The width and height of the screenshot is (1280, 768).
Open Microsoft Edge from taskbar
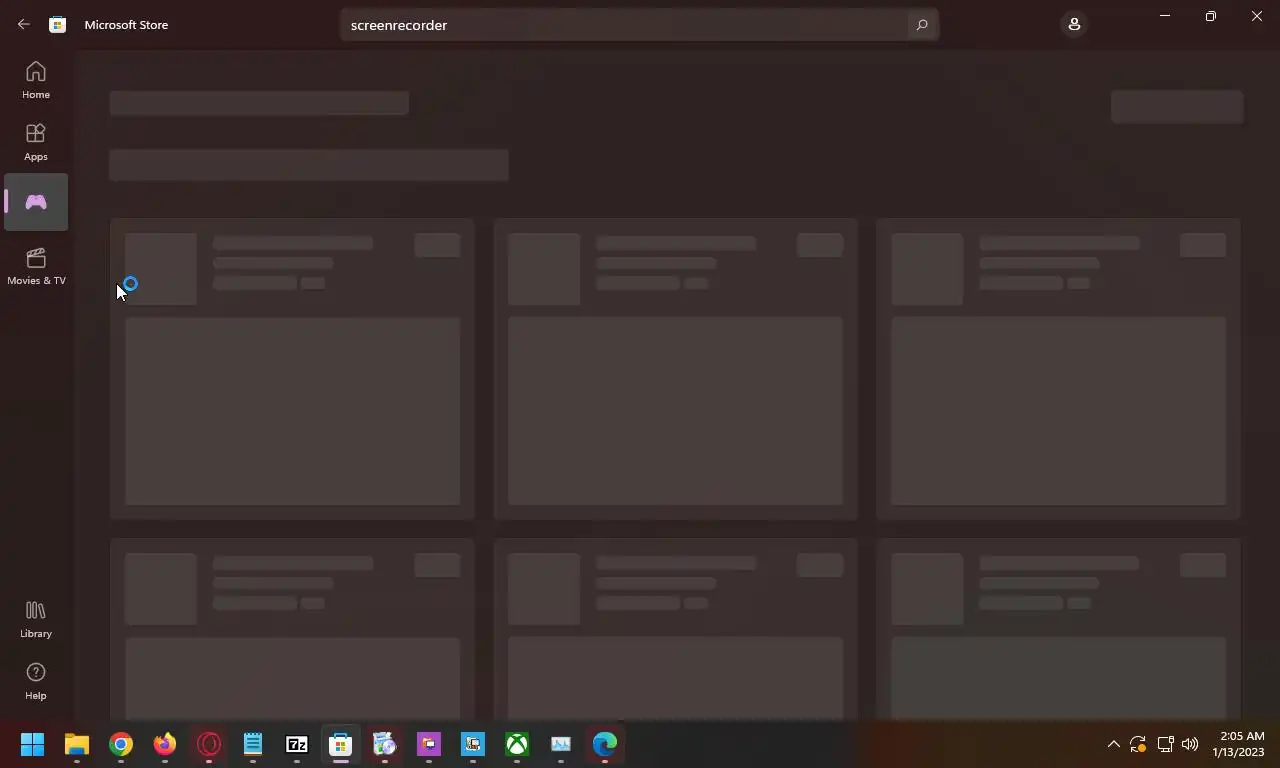(605, 744)
